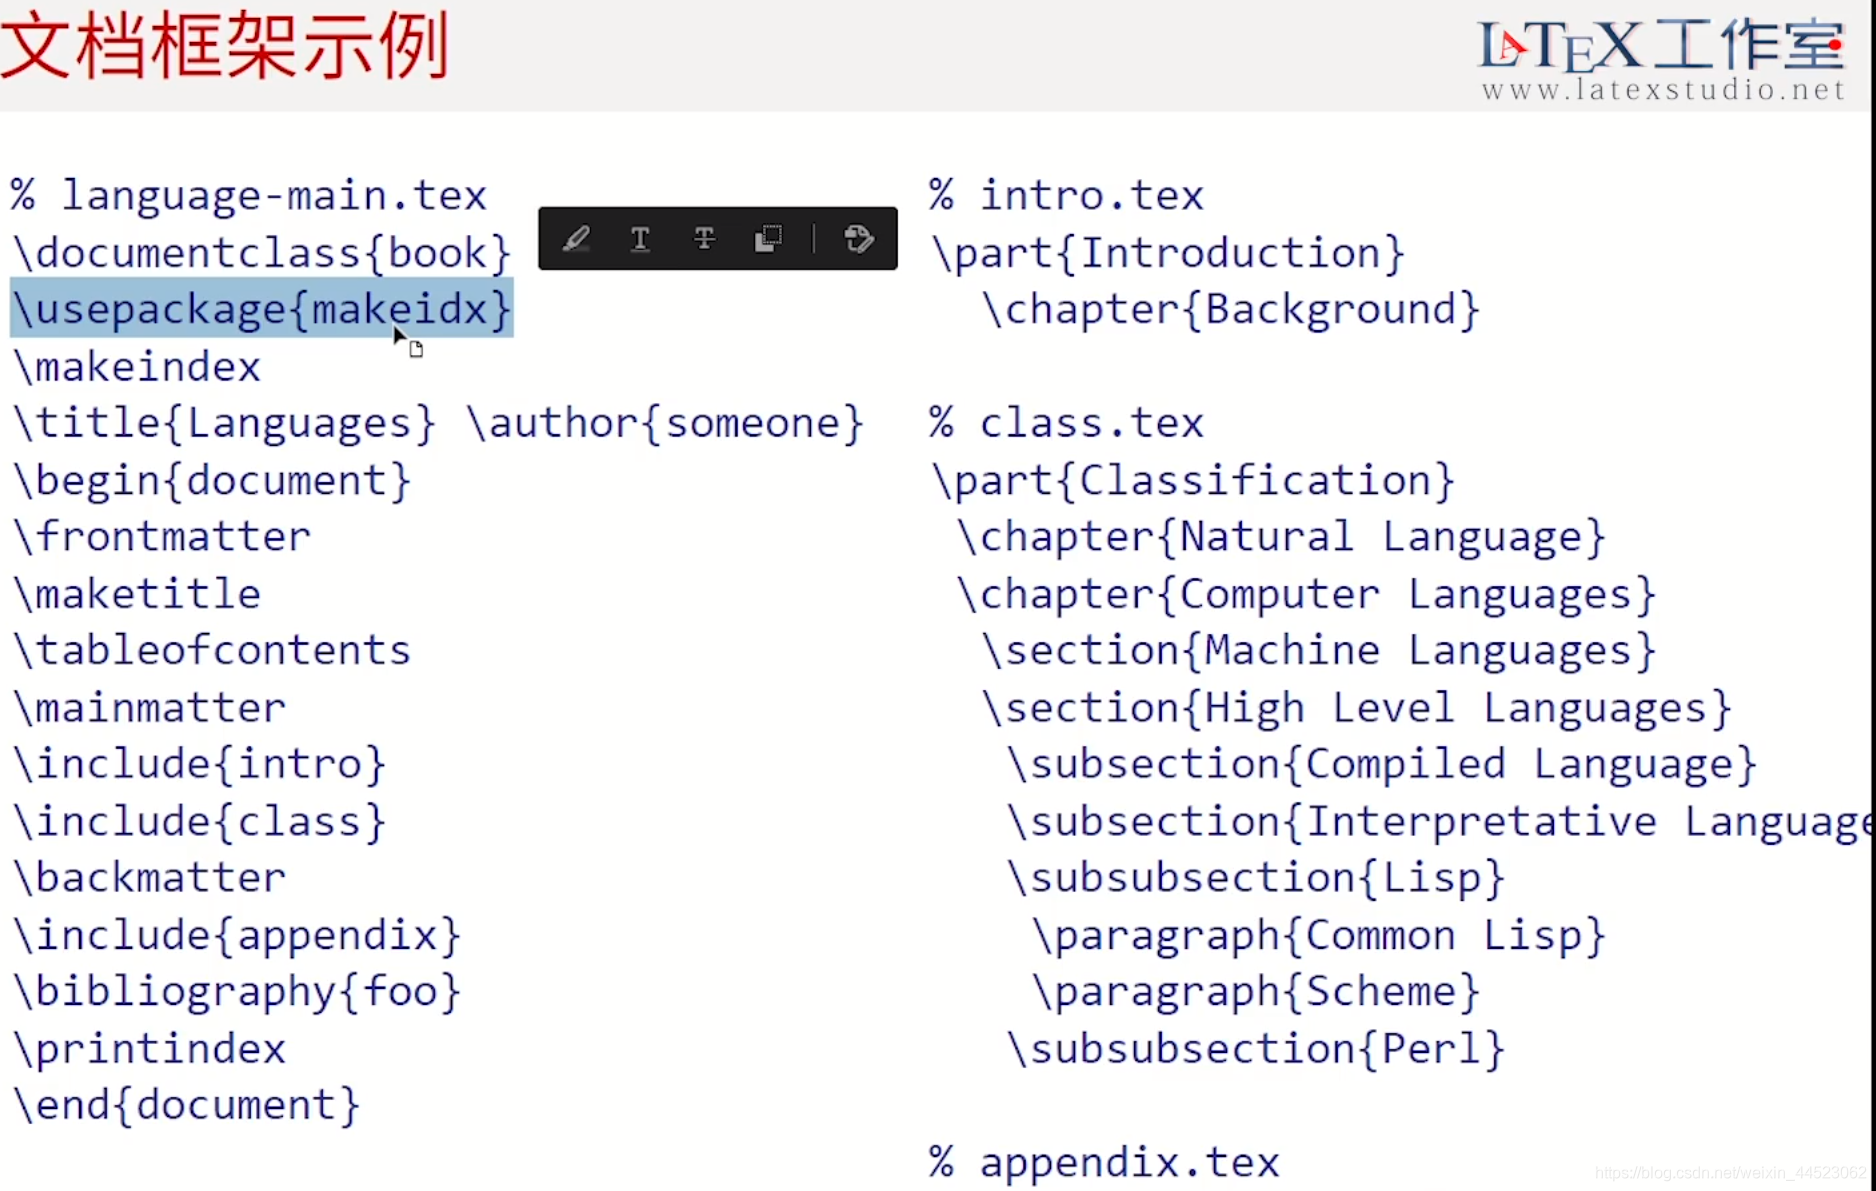Click the \part{Introduction} line
Screen dimensions: 1876x1191
coord(1168,253)
